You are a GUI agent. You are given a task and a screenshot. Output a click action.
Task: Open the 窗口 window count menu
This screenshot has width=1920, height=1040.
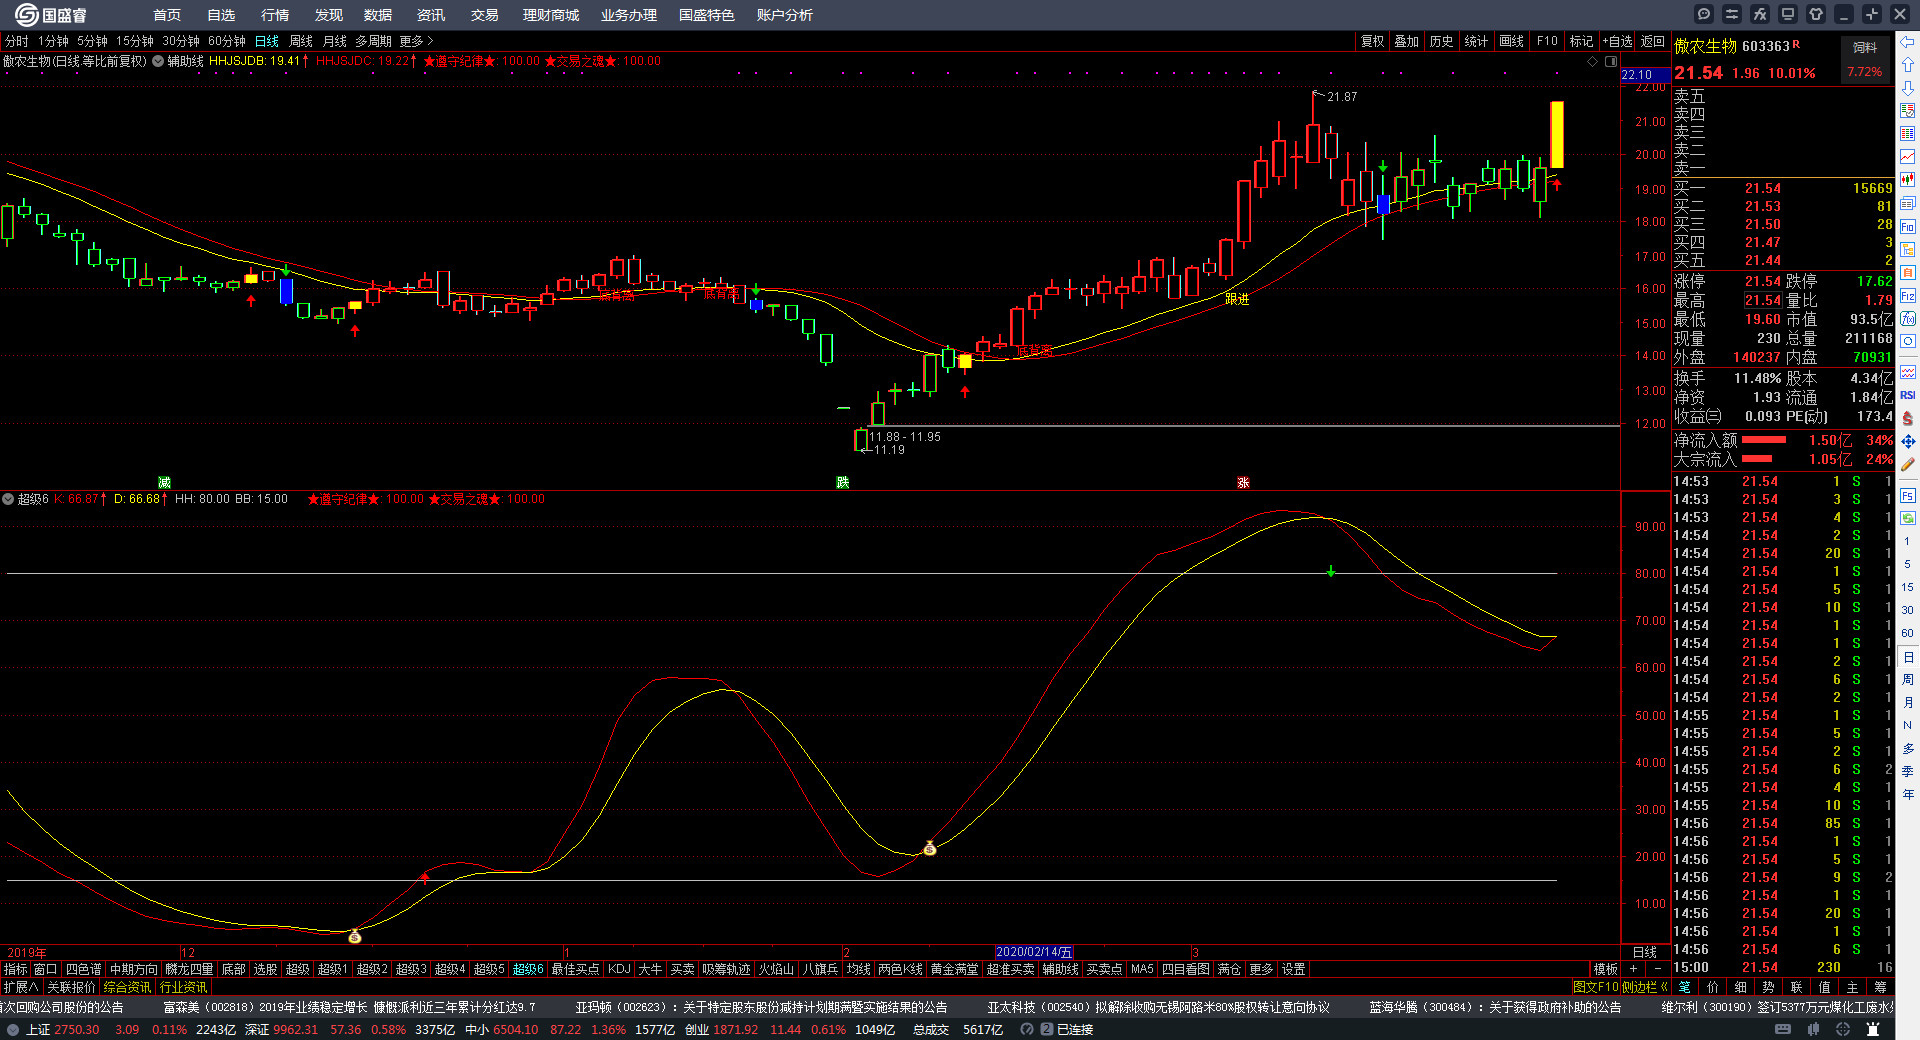tap(46, 969)
